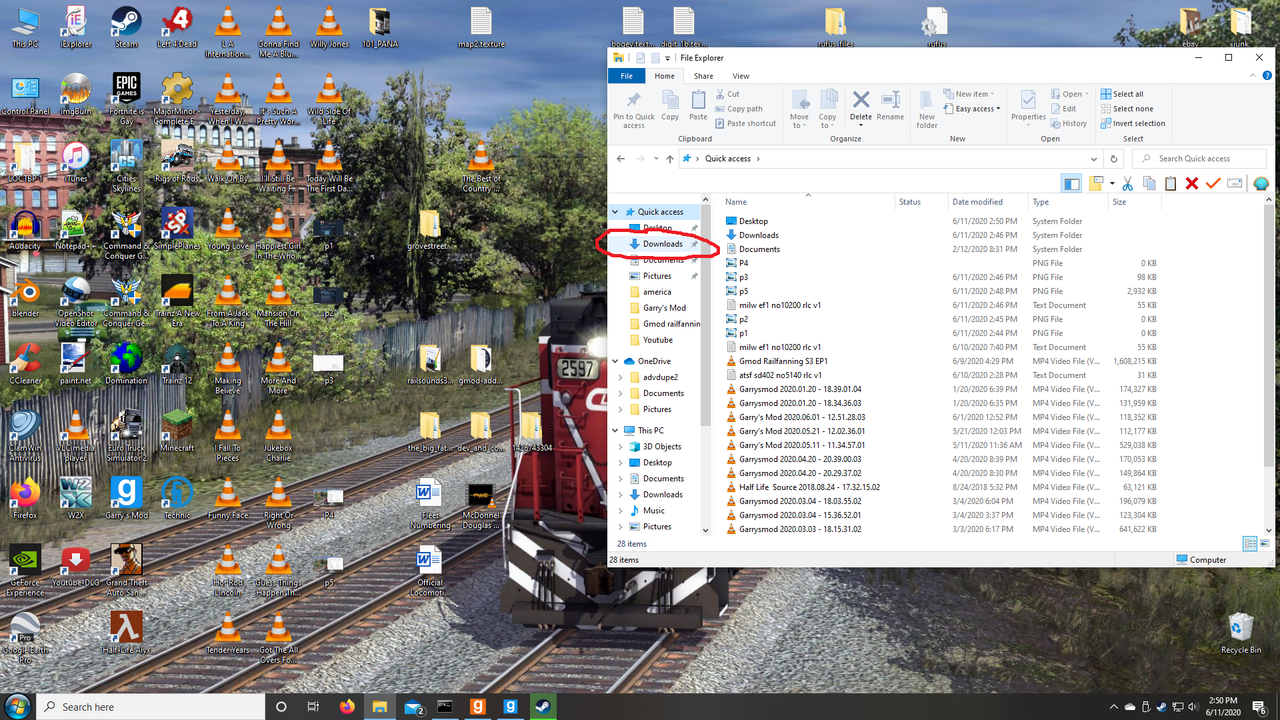Click the Delete icon on the ribbon
The width and height of the screenshot is (1280, 720).
pyautogui.click(x=859, y=105)
